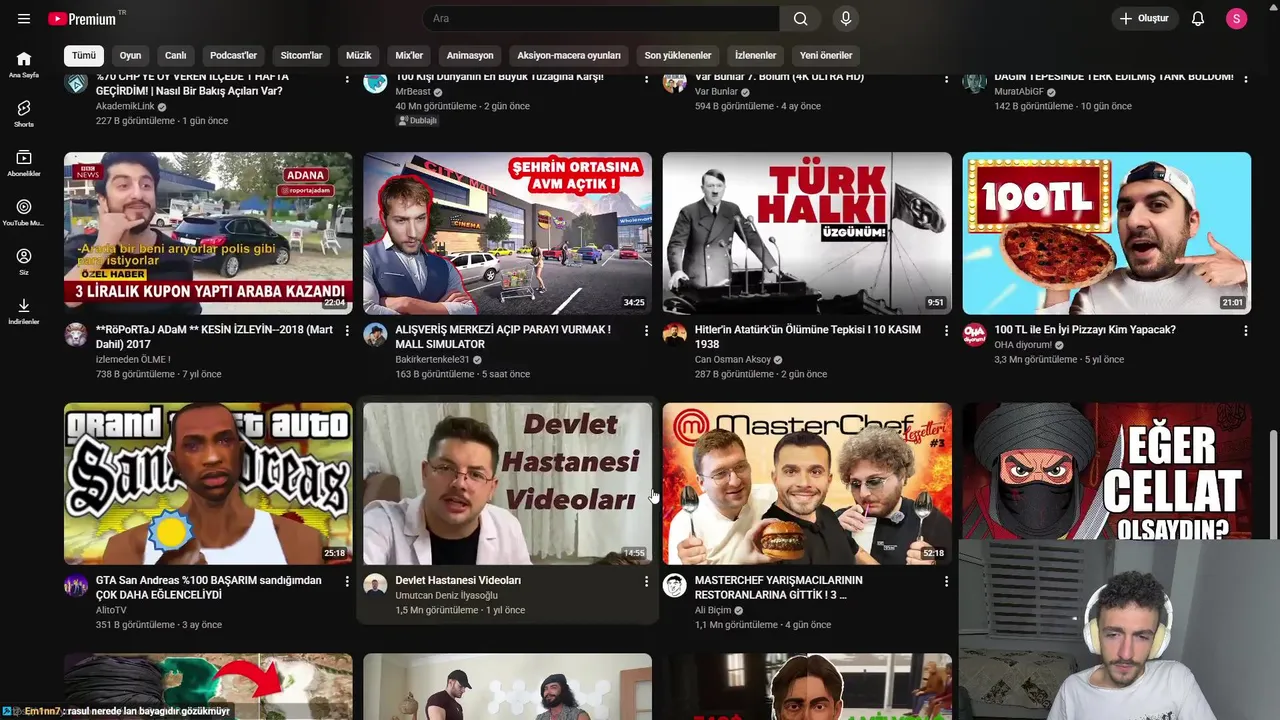Select the Mix'ler filter chip
Screen dimensions: 1280x720
click(409, 55)
